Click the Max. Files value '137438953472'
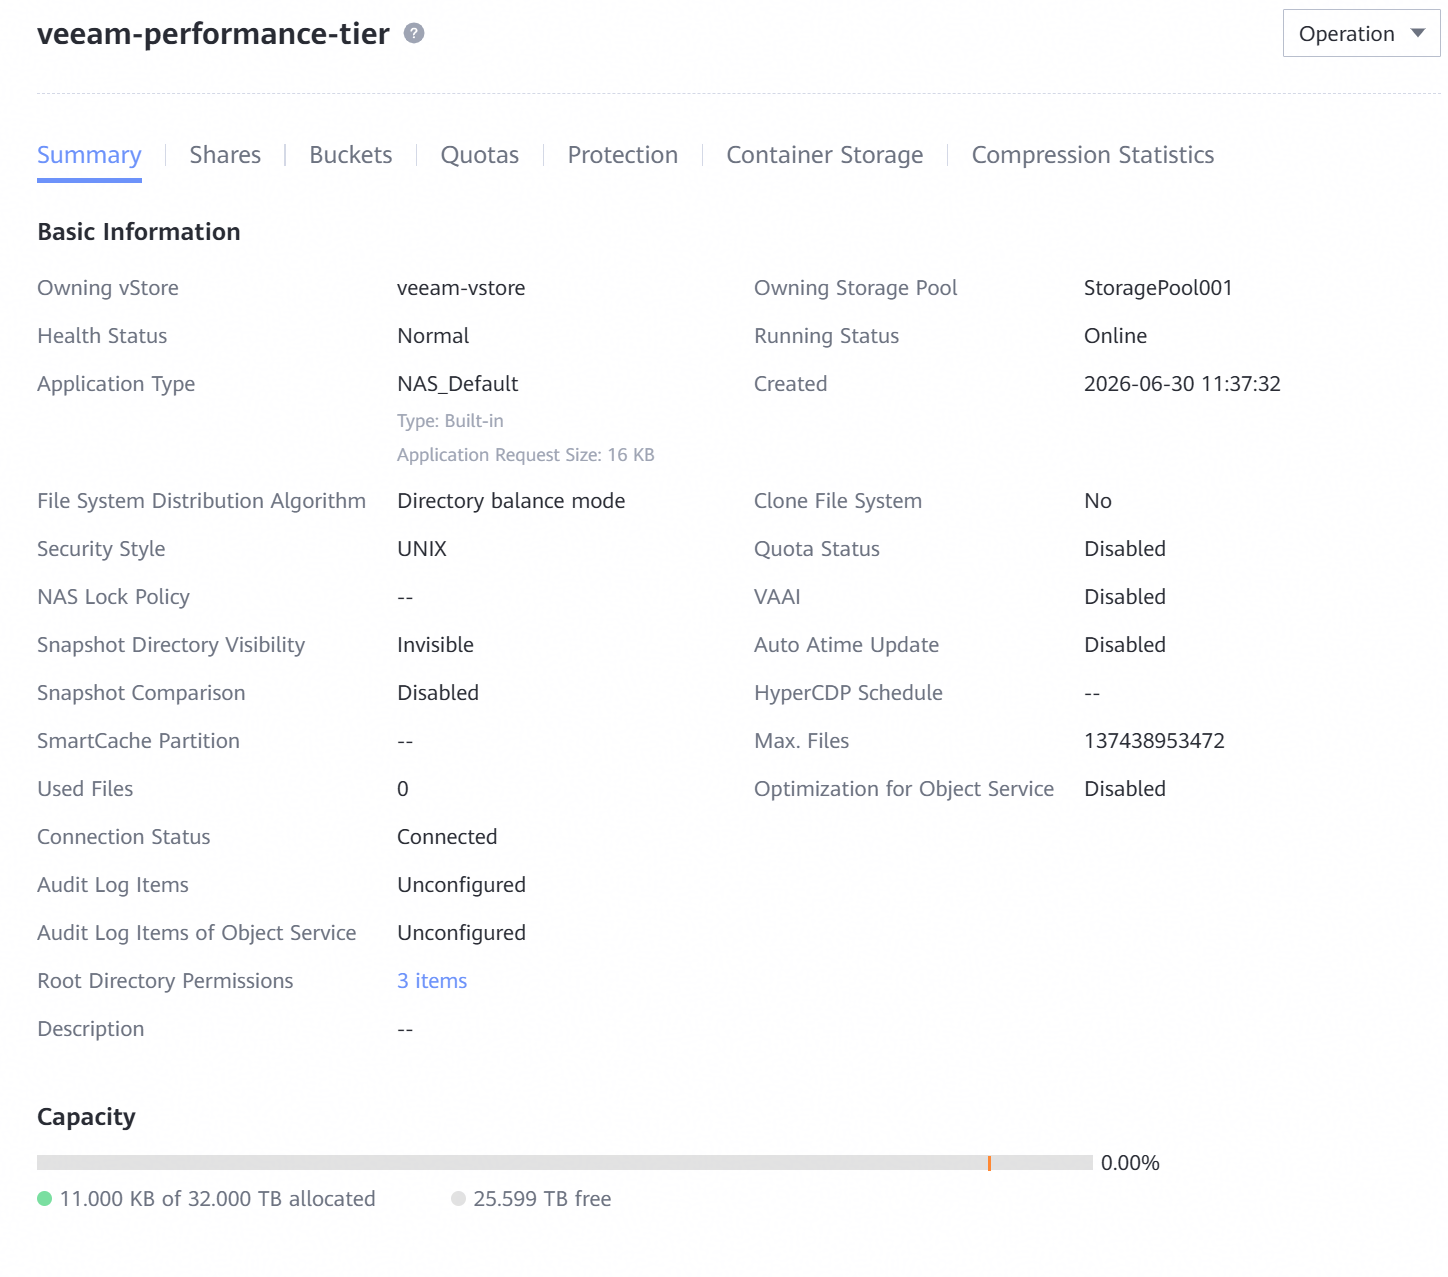1448x1277 pixels. point(1154,741)
